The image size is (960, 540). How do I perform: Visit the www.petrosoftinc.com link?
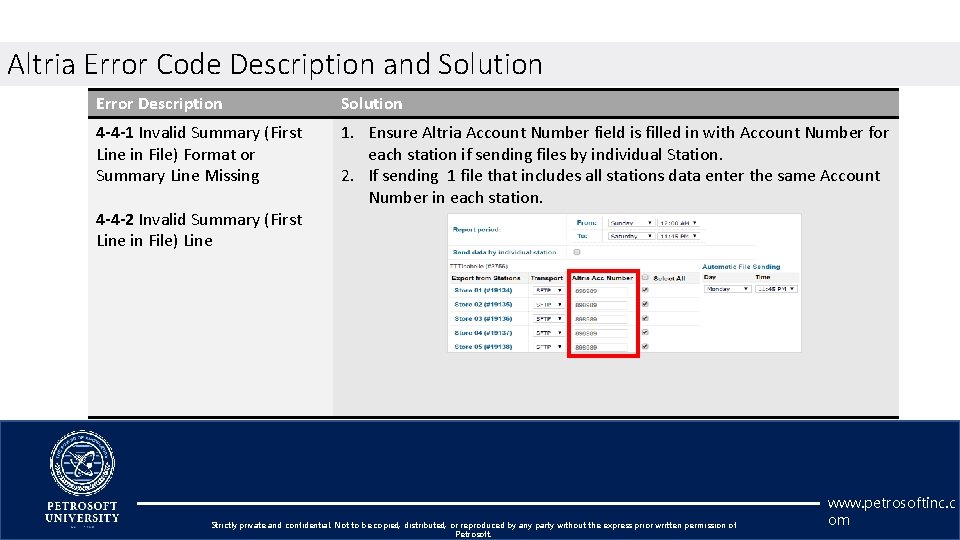pos(891,511)
